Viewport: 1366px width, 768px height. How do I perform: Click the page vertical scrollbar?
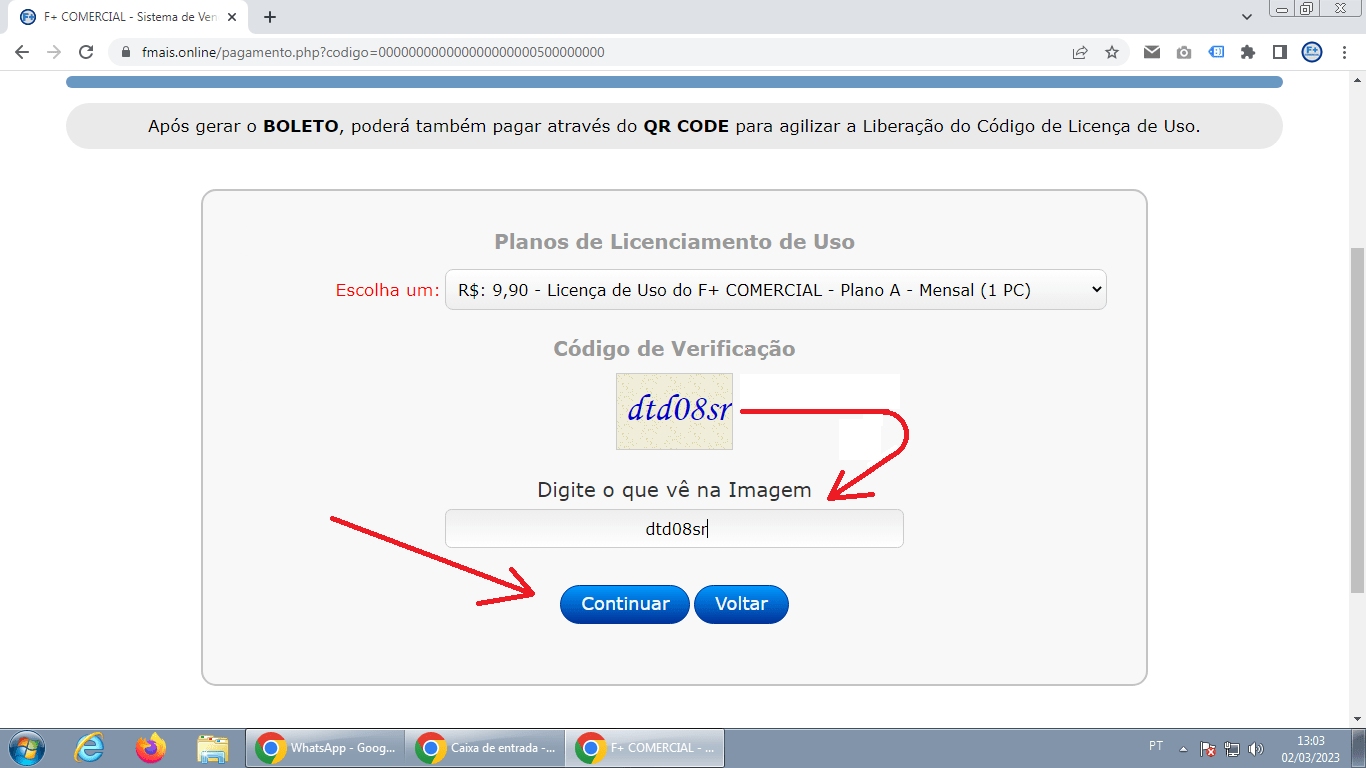click(x=1357, y=420)
